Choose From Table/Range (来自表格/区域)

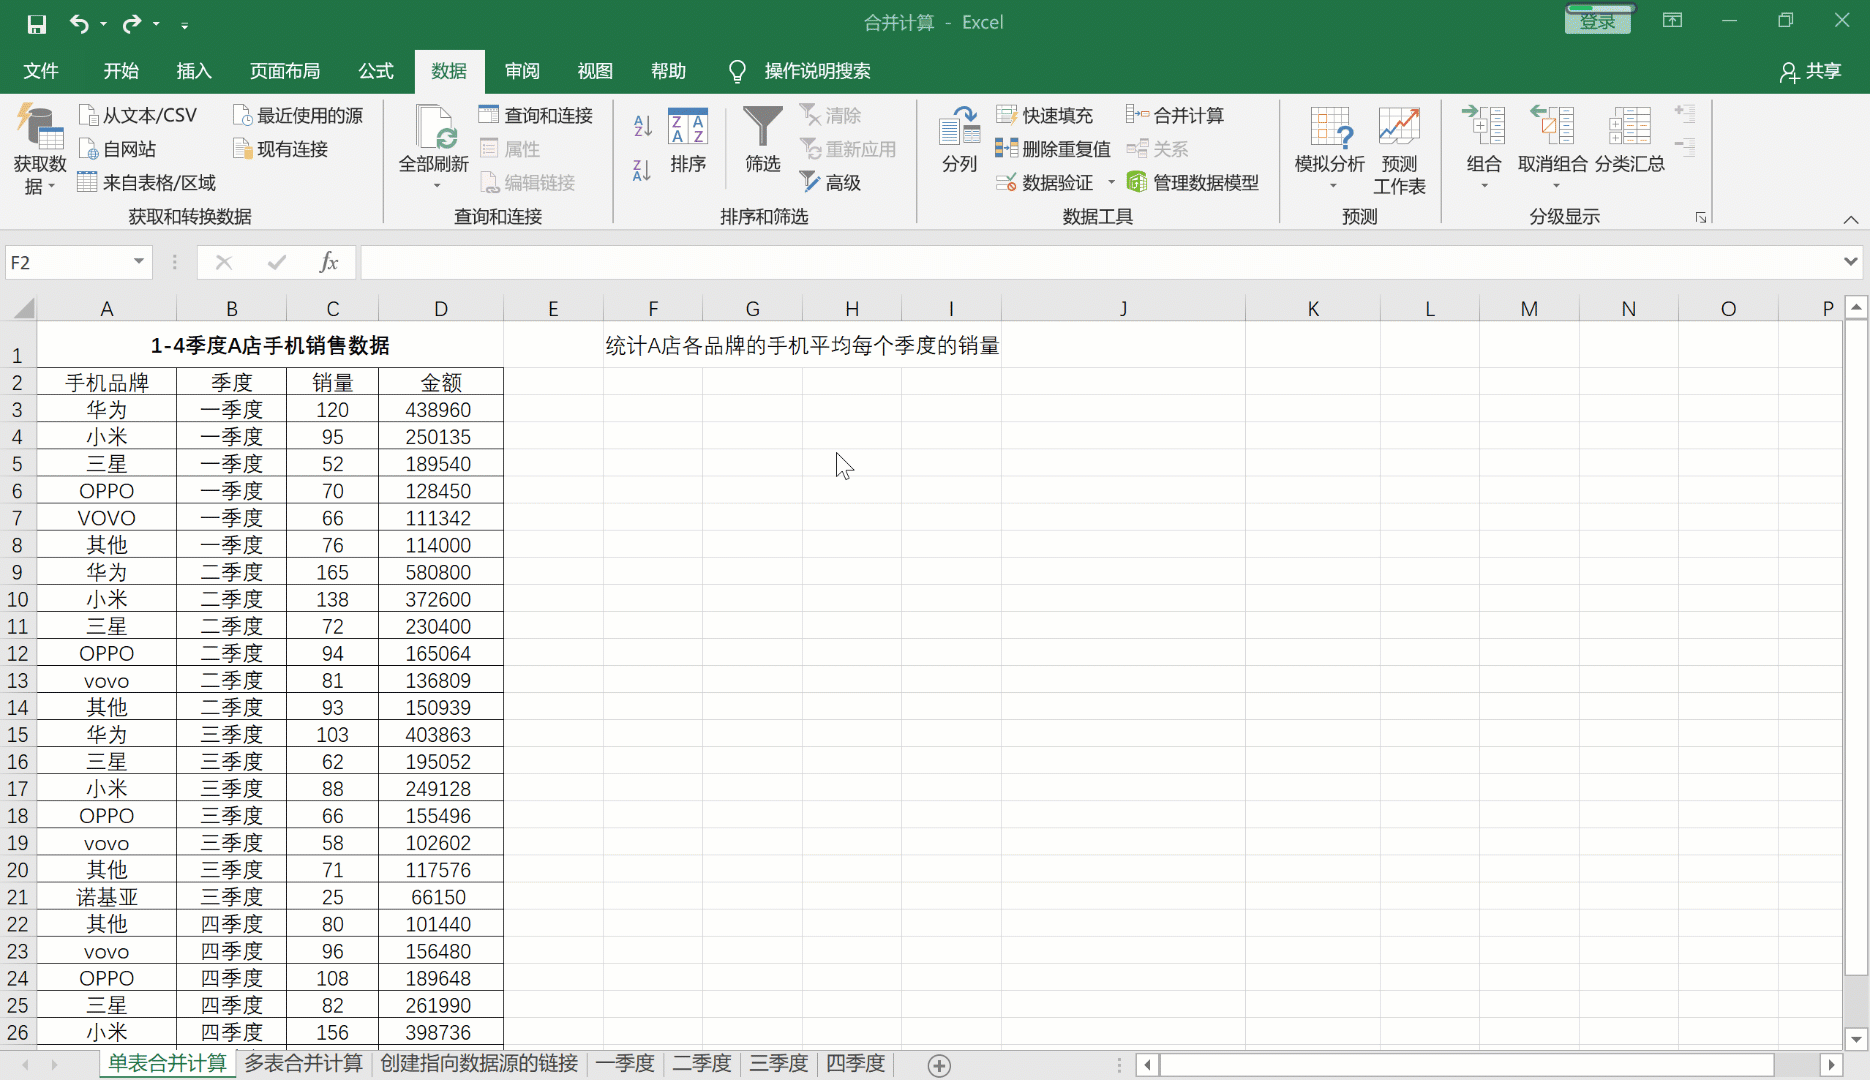pyautogui.click(x=147, y=183)
